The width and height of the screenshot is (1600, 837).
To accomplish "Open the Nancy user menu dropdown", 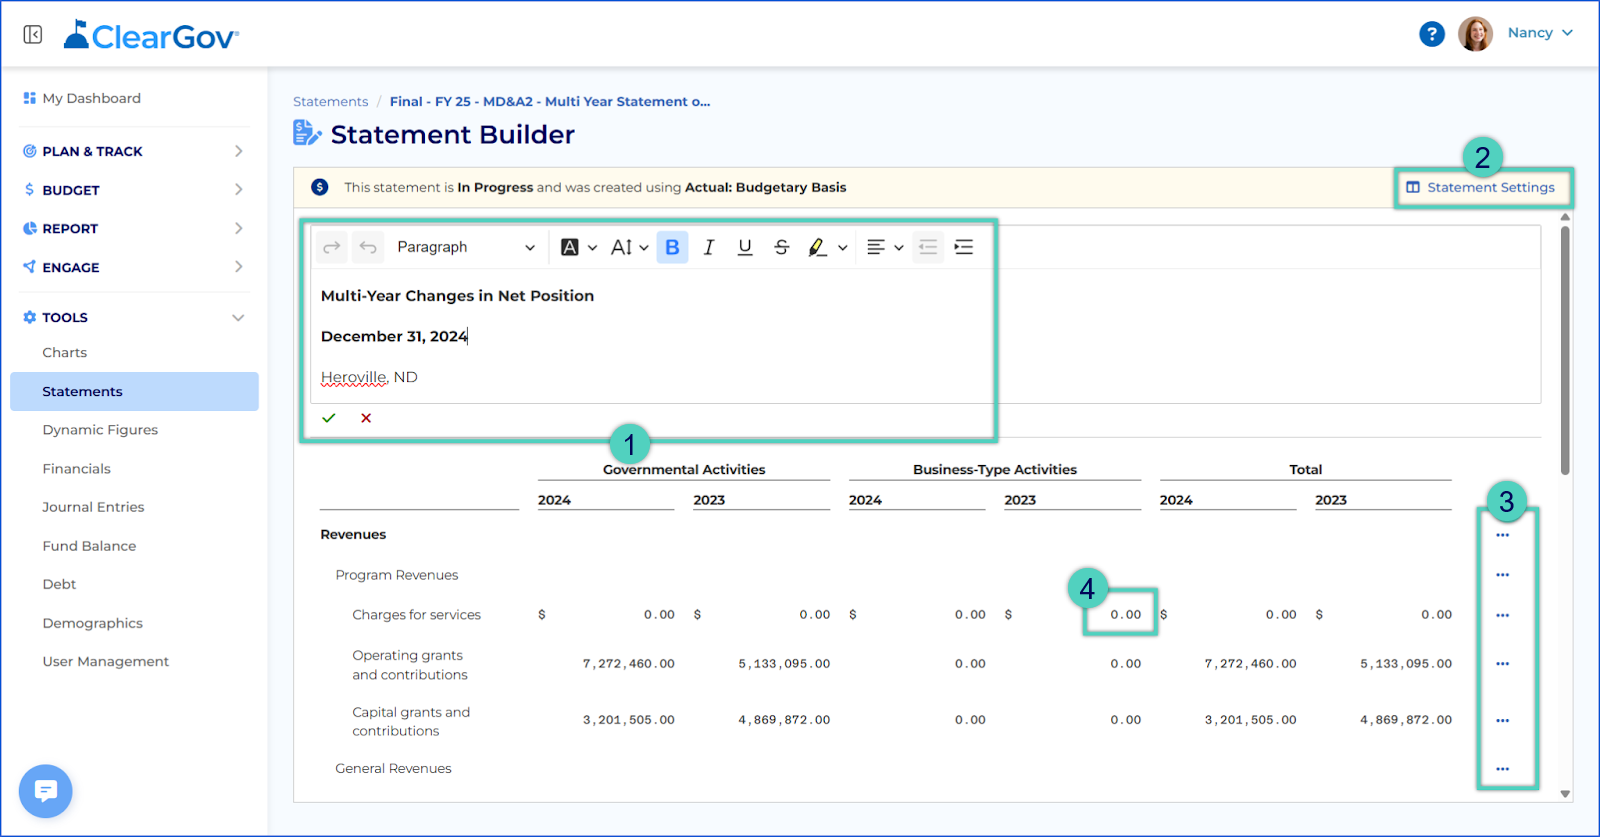I will [x=1541, y=33].
